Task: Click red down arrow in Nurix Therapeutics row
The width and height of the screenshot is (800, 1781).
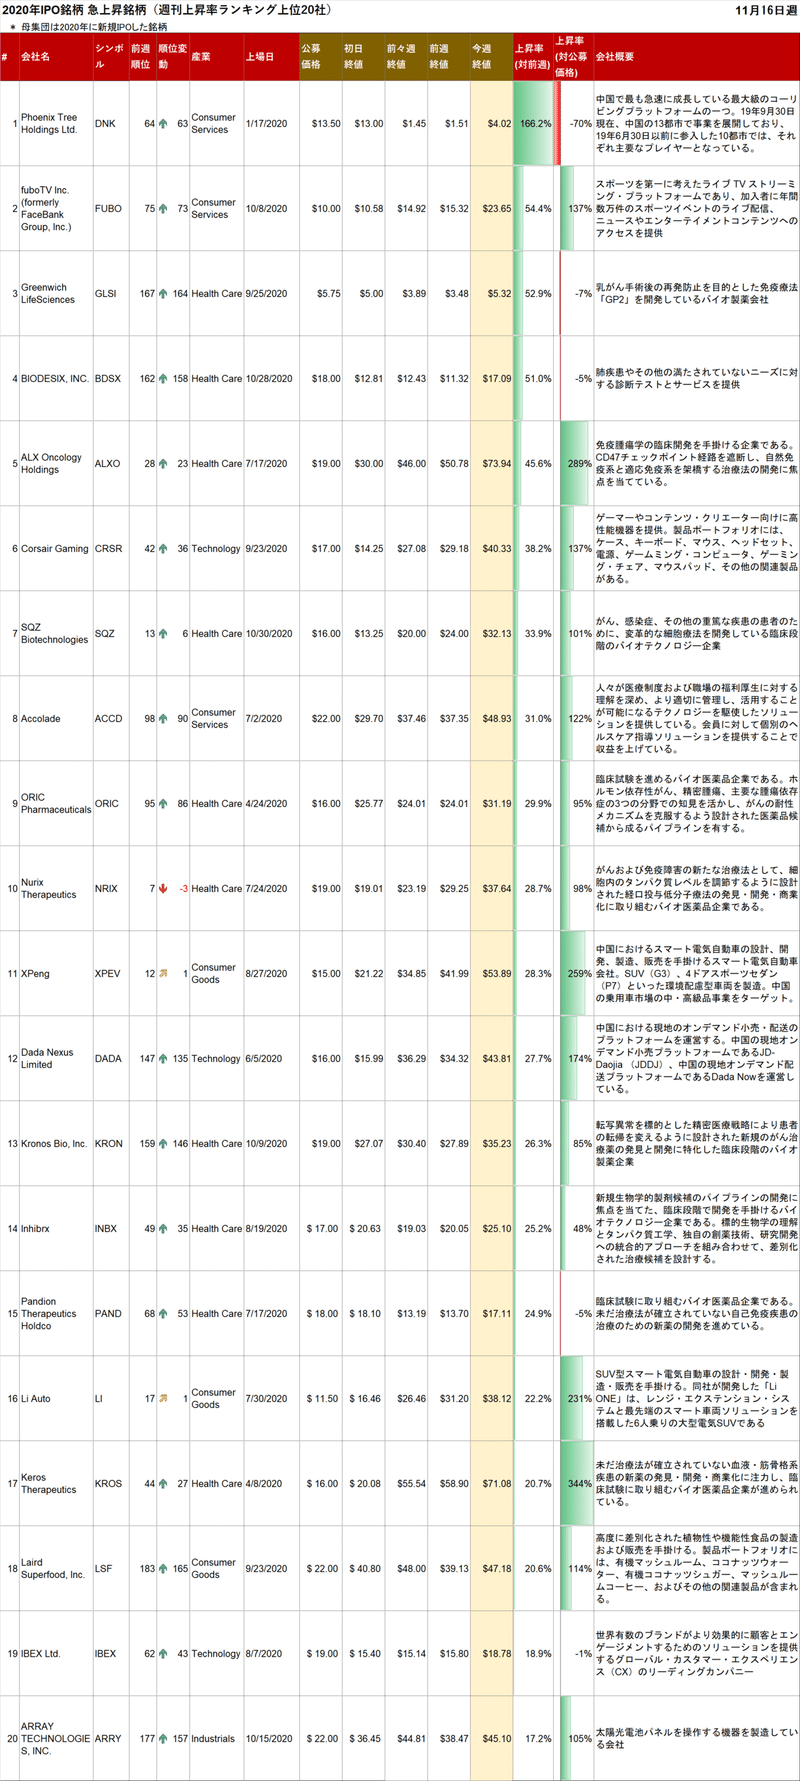Action: pyautogui.click(x=163, y=889)
